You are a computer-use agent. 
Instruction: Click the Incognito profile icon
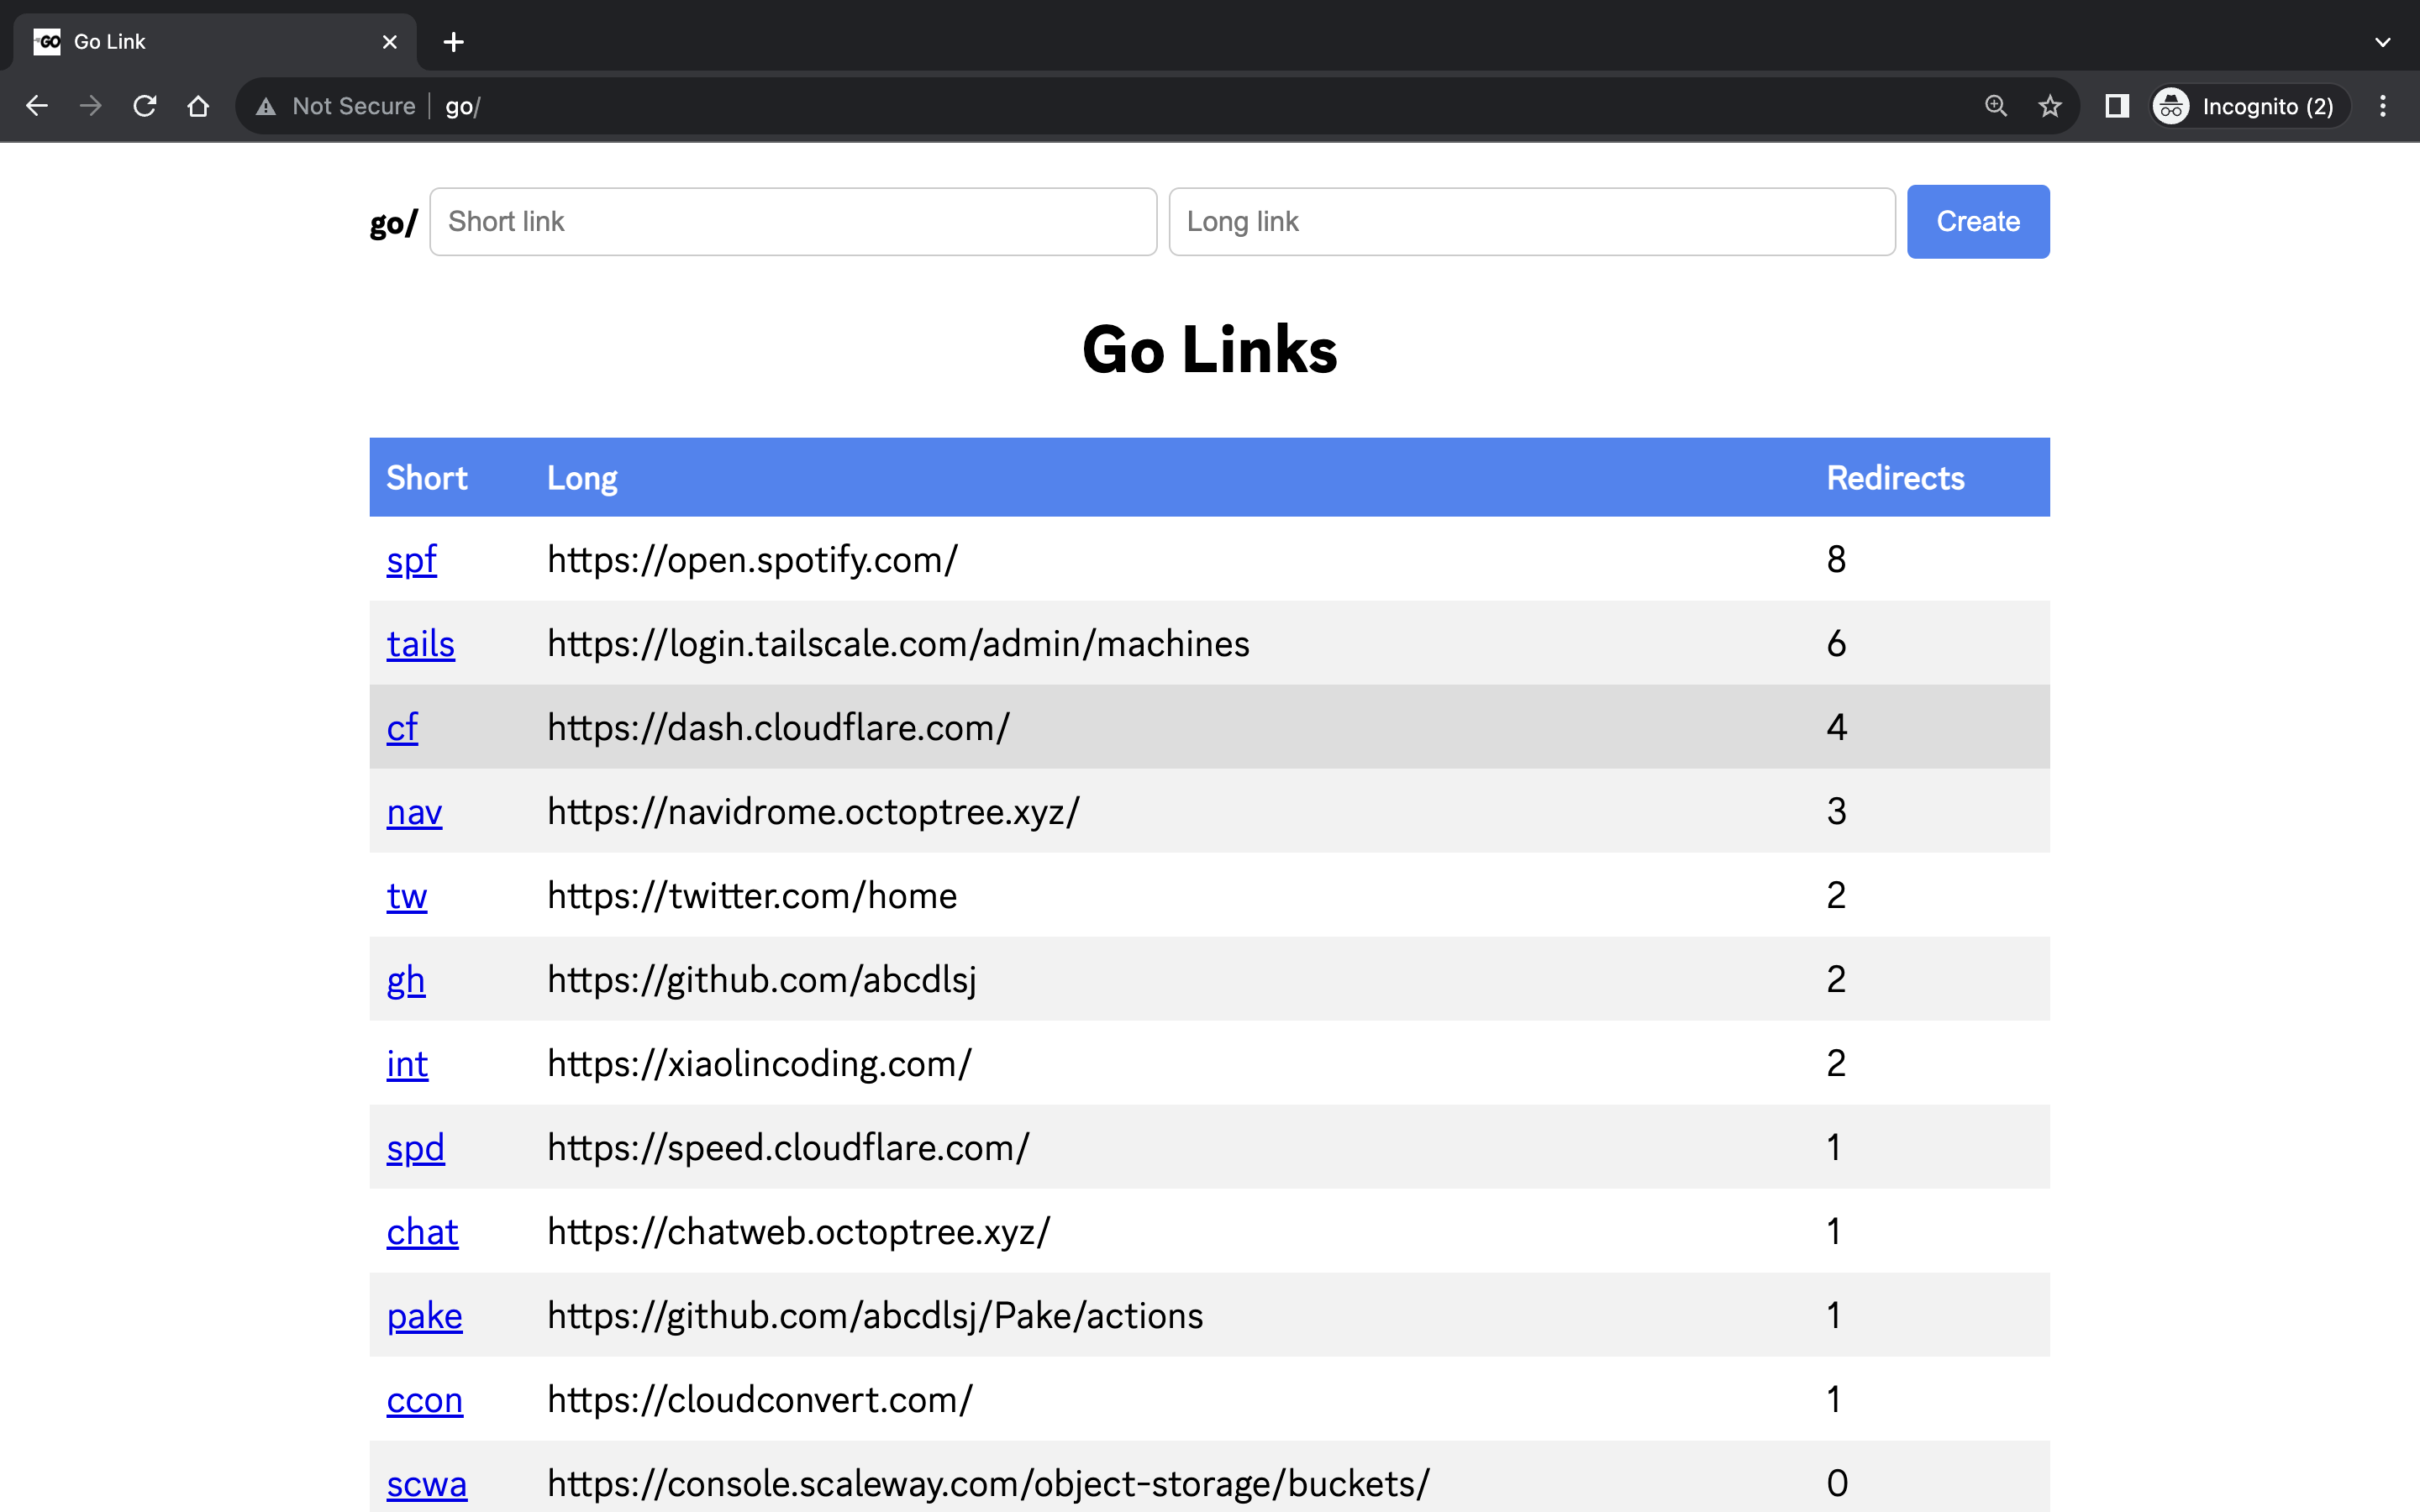[2171, 106]
